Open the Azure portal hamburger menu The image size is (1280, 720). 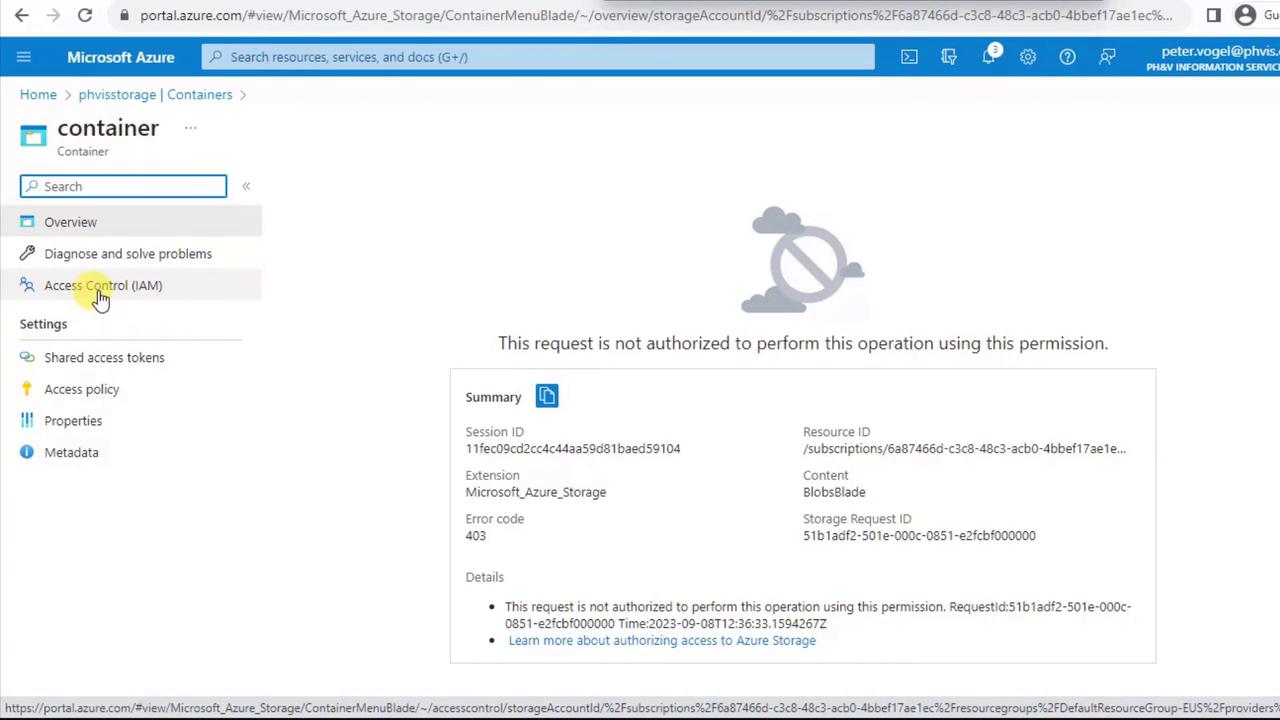click(24, 57)
